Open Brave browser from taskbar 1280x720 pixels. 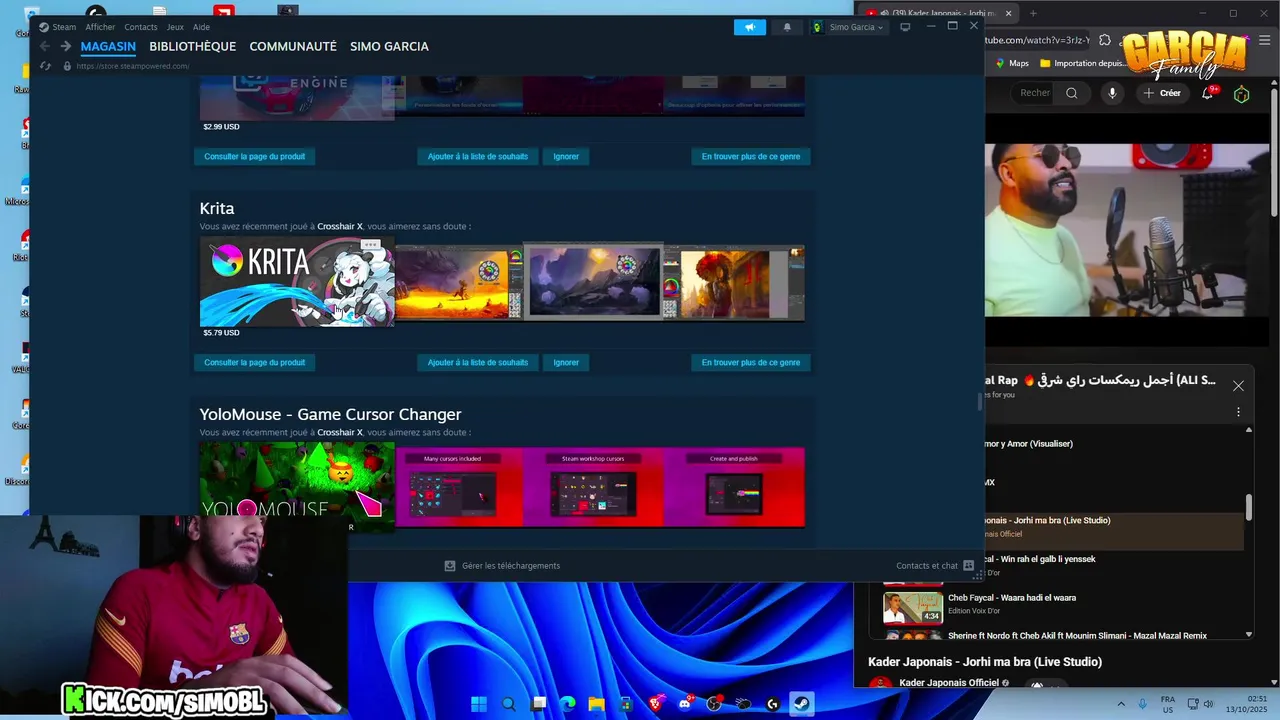[655, 704]
